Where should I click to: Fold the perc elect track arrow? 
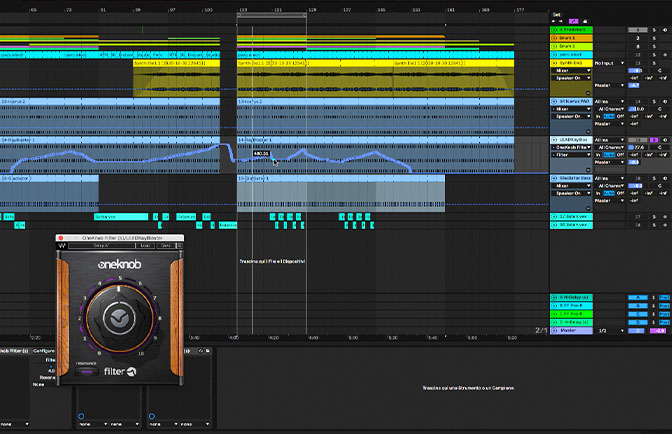point(554,55)
